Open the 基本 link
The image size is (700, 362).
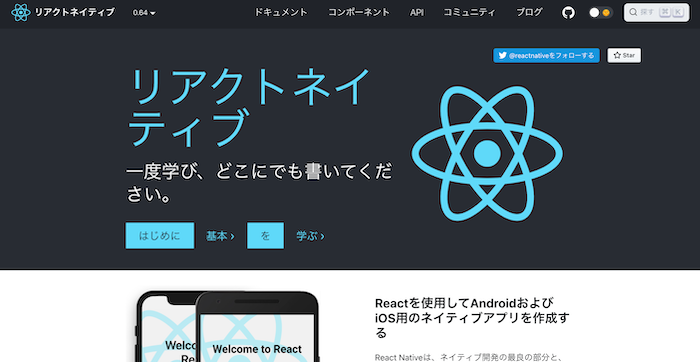pos(220,236)
